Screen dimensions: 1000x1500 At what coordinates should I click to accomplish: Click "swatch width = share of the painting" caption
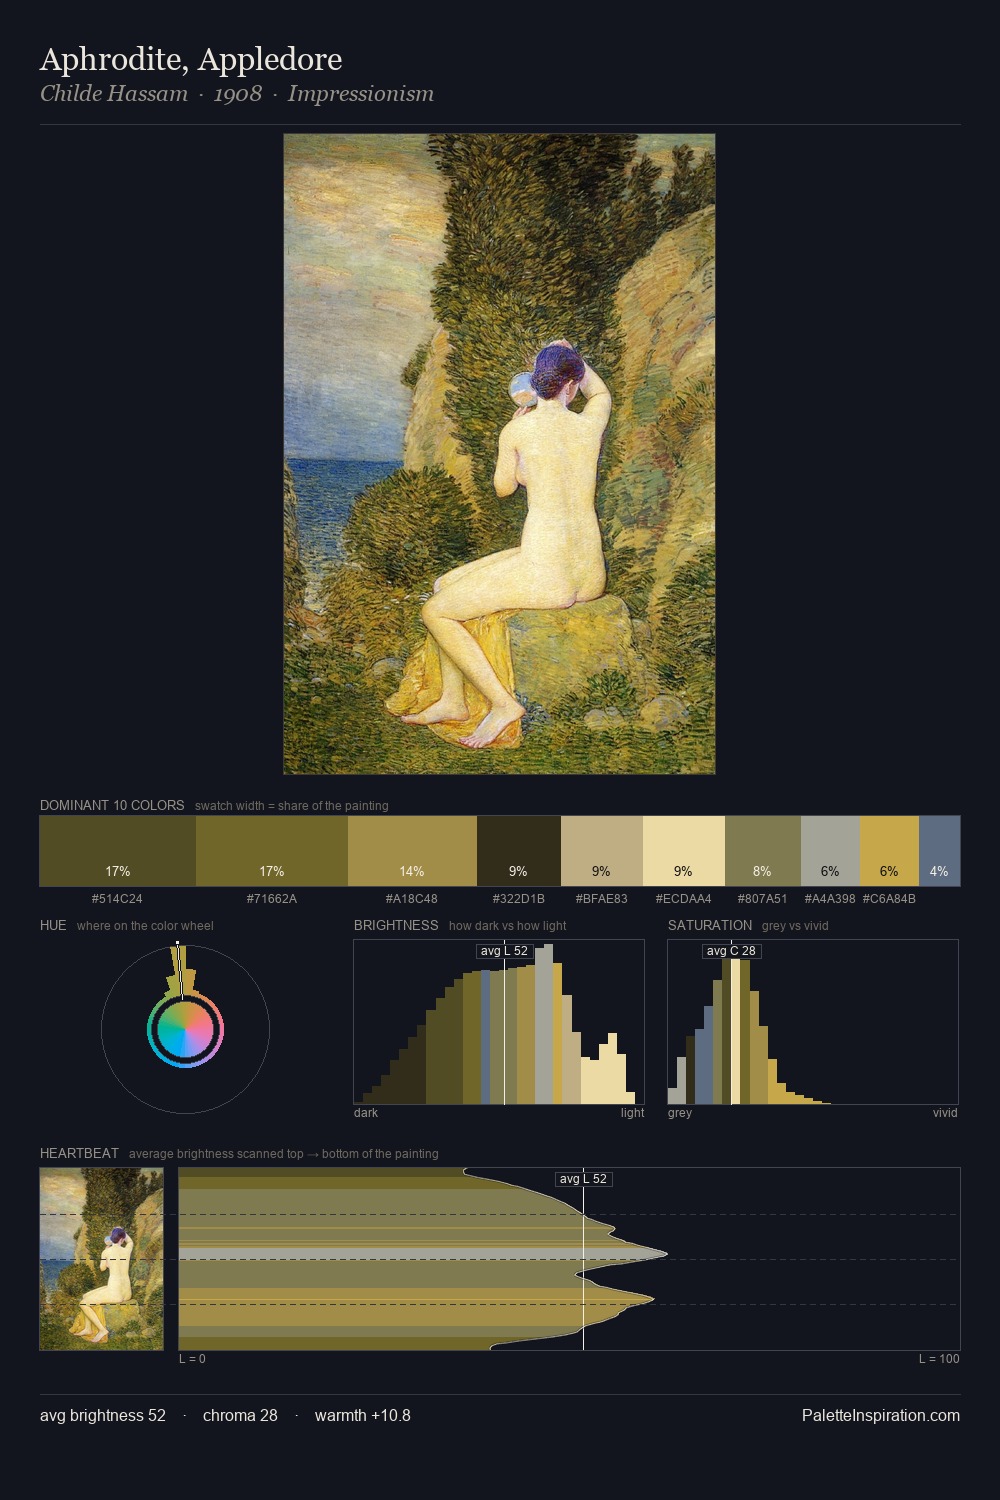click(292, 806)
